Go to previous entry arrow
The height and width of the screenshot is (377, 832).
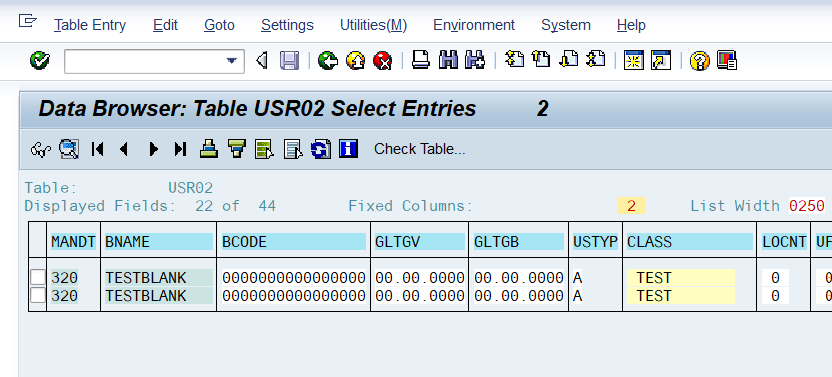tap(125, 149)
